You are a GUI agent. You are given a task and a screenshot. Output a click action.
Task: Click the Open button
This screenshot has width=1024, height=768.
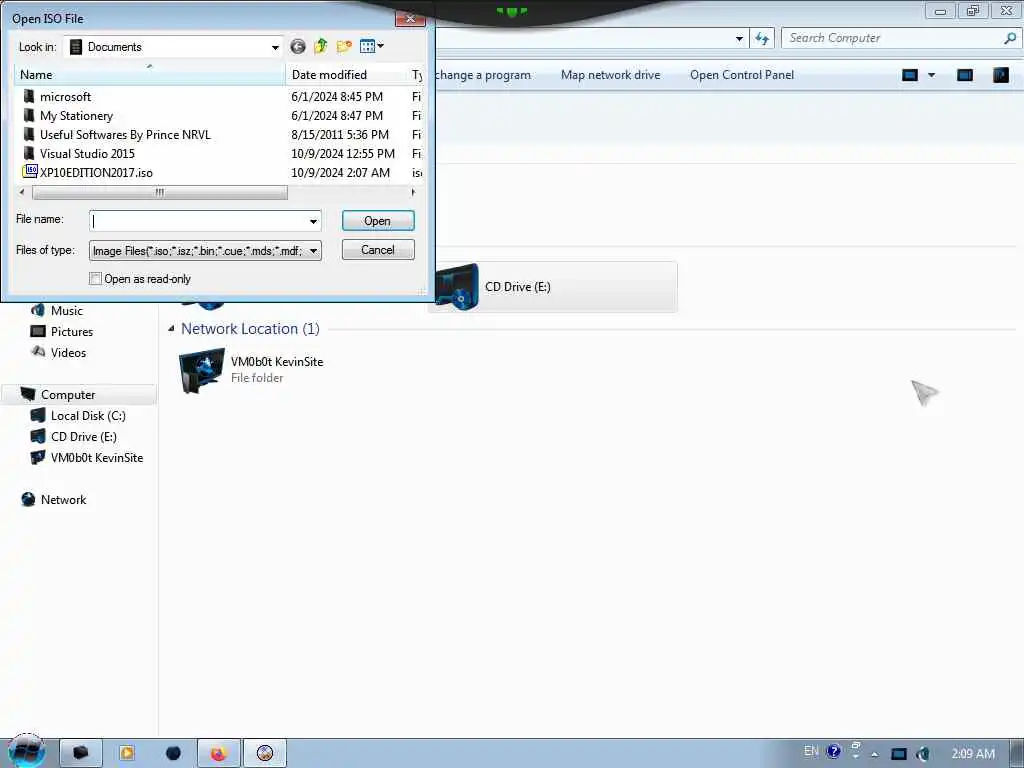point(378,221)
